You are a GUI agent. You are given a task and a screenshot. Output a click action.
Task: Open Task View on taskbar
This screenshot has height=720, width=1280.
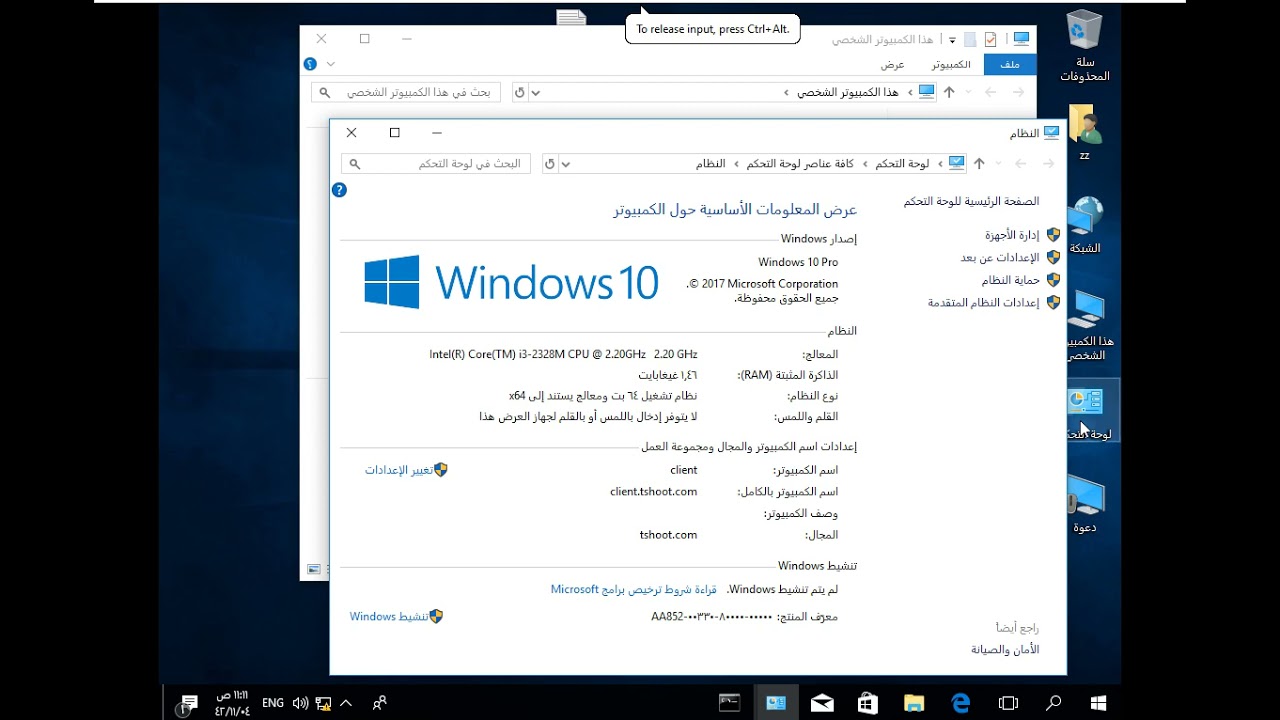pos(1008,703)
